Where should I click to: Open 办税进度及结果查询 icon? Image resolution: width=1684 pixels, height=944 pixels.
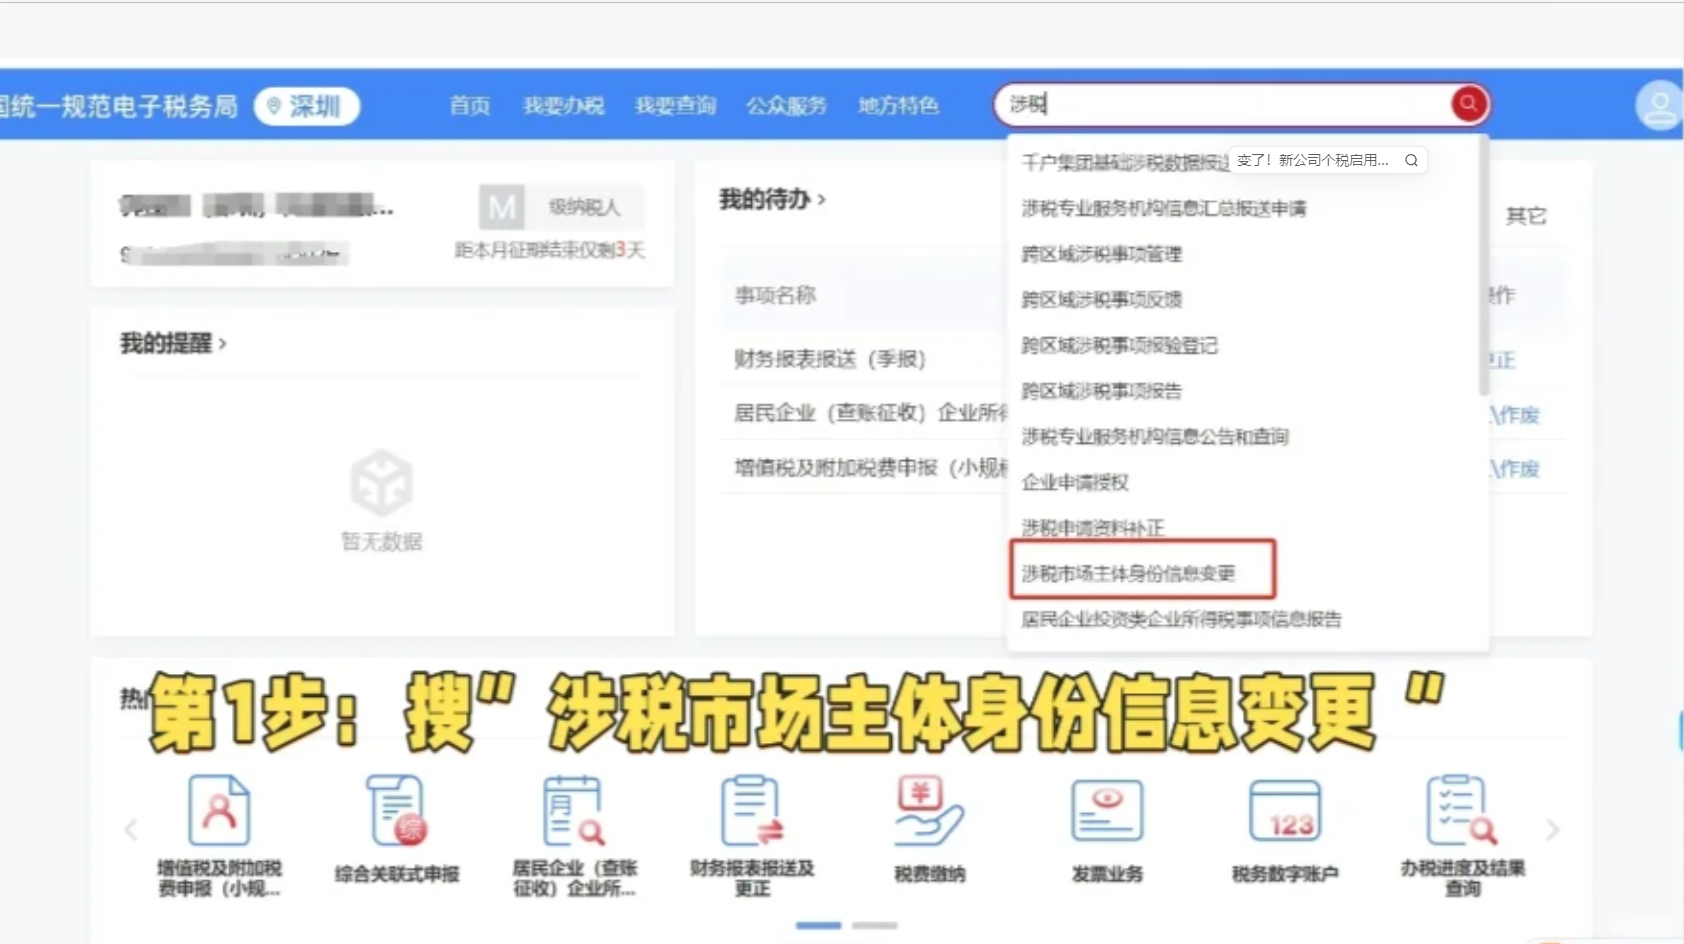coord(1461,811)
